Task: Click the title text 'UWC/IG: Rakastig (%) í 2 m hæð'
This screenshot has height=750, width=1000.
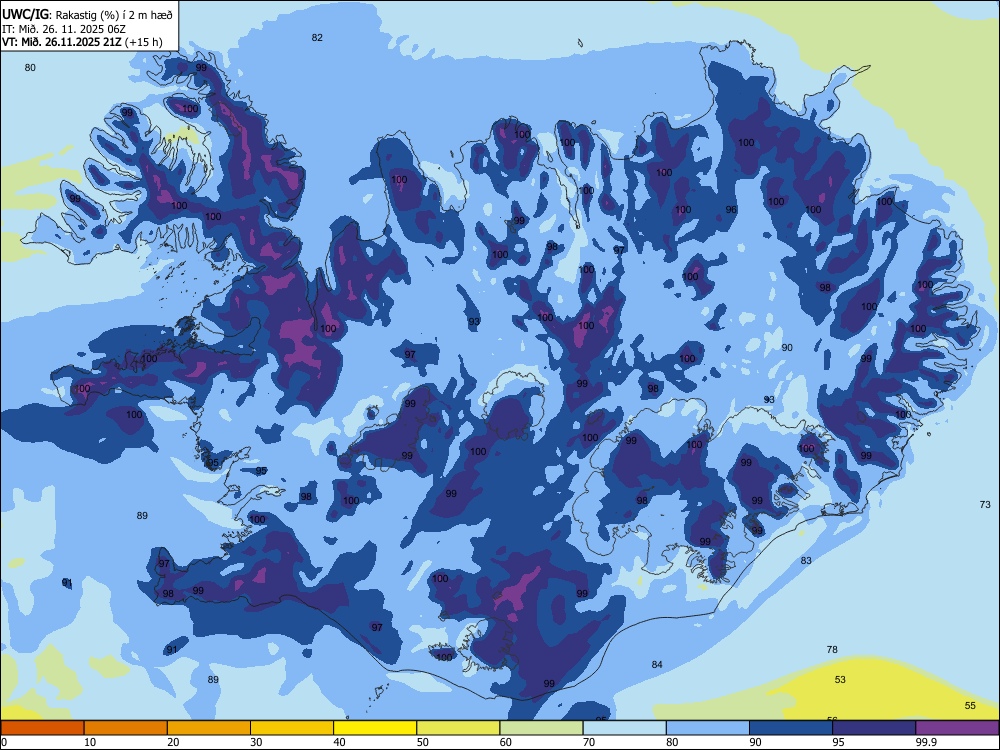Action: point(87,14)
